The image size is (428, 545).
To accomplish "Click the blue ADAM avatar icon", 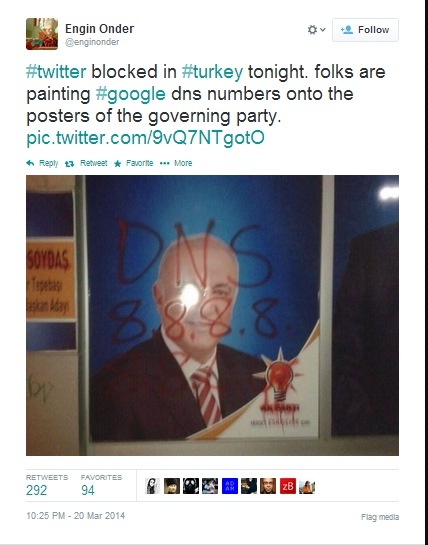I will coord(230,486).
